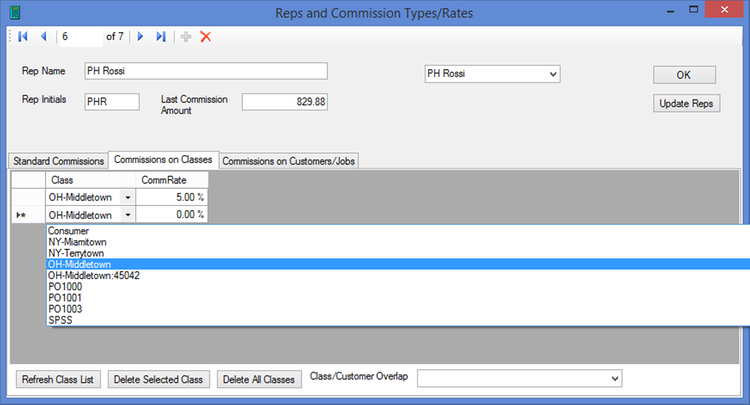Viewport: 750px width, 405px height.
Task: Choose Consumer from the class list
Action: point(398,231)
